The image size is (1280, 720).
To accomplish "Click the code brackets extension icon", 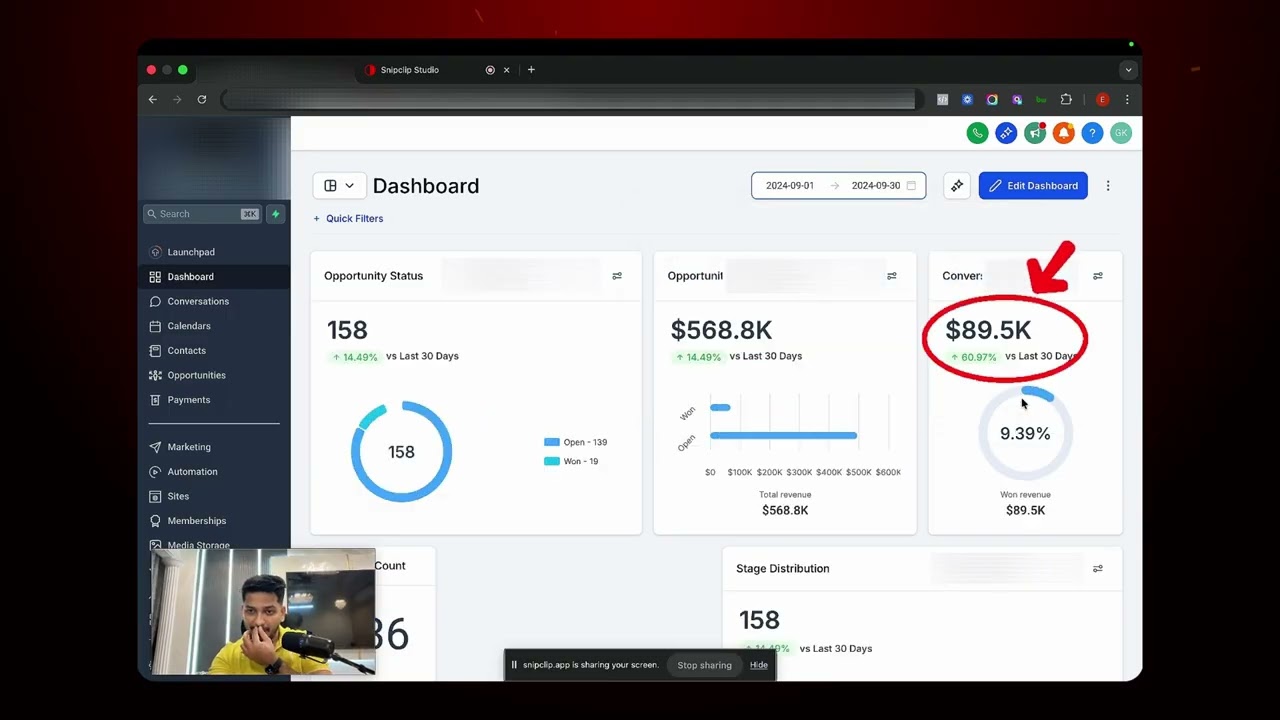I will click(942, 100).
